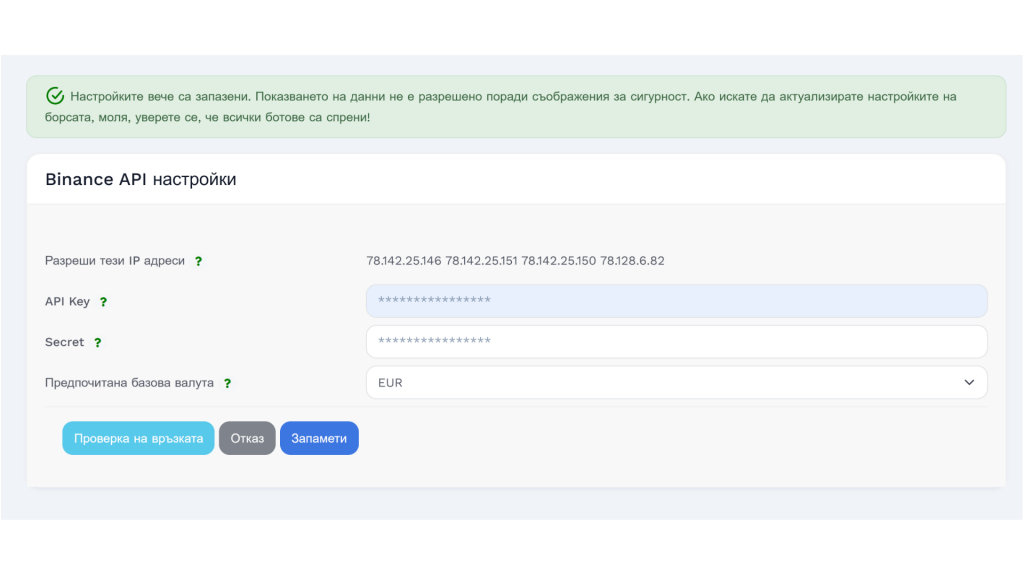The height and width of the screenshot is (576, 1024).
Task: Focus the Secret input field
Action: click(677, 342)
